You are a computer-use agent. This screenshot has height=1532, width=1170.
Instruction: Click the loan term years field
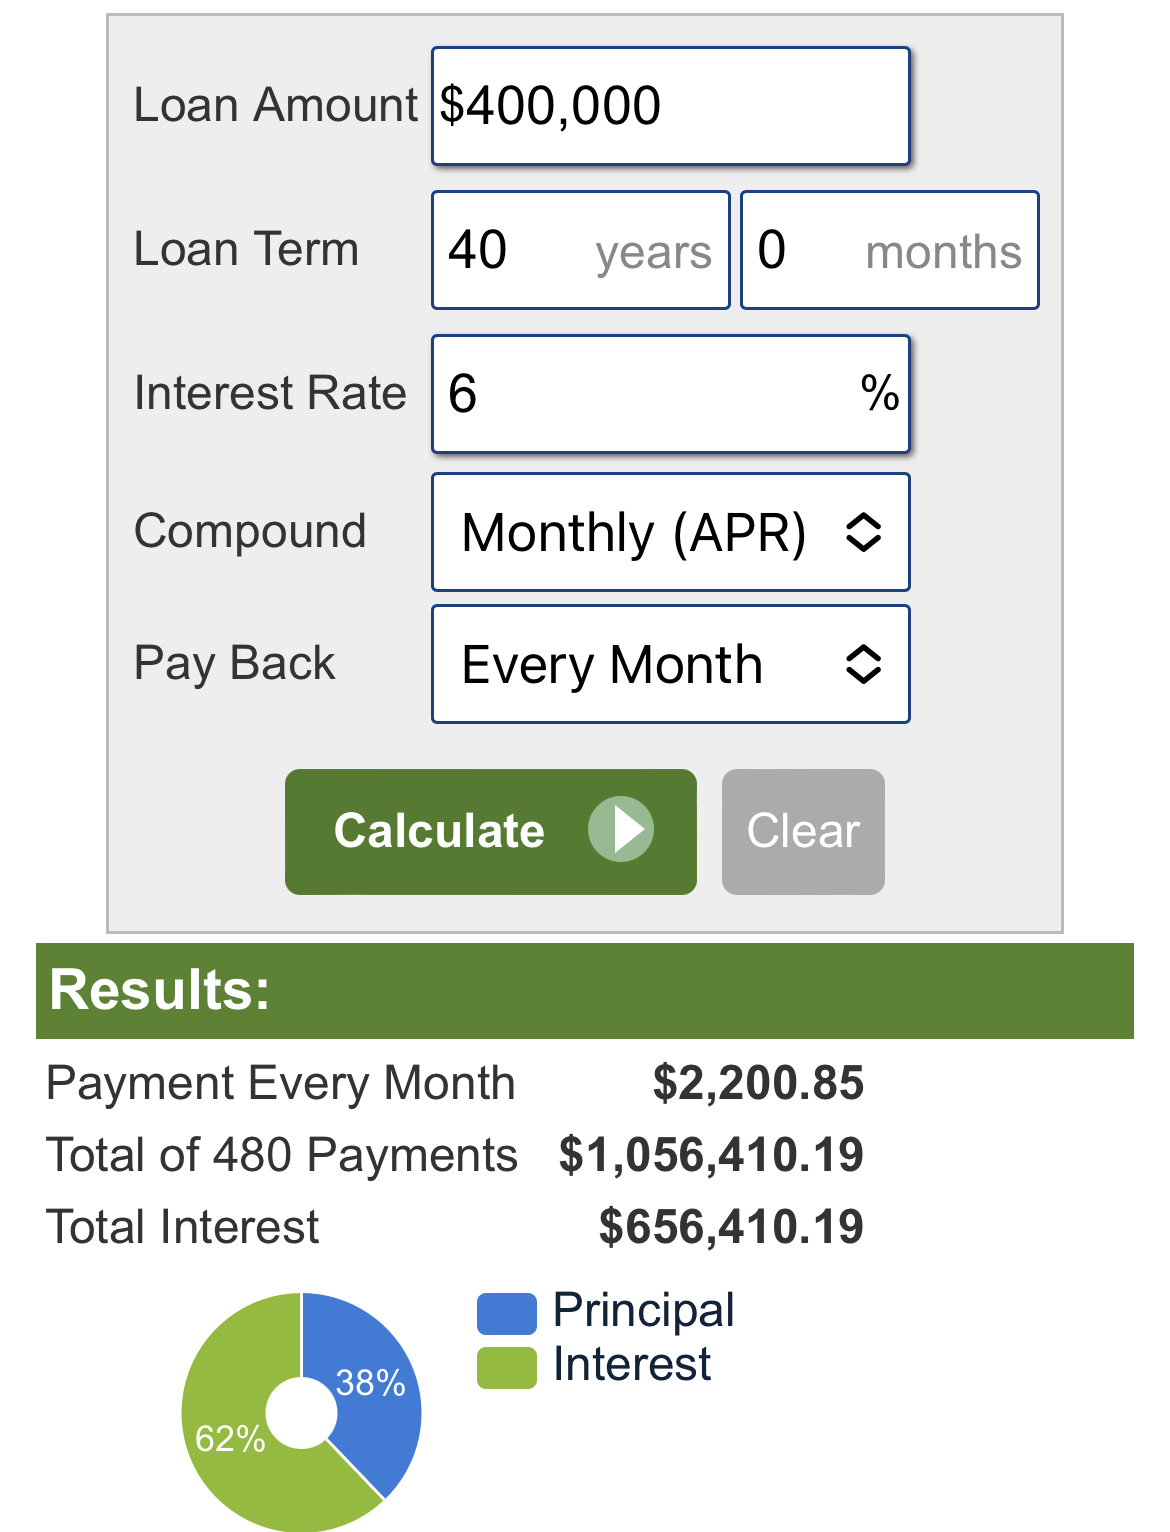click(x=580, y=250)
